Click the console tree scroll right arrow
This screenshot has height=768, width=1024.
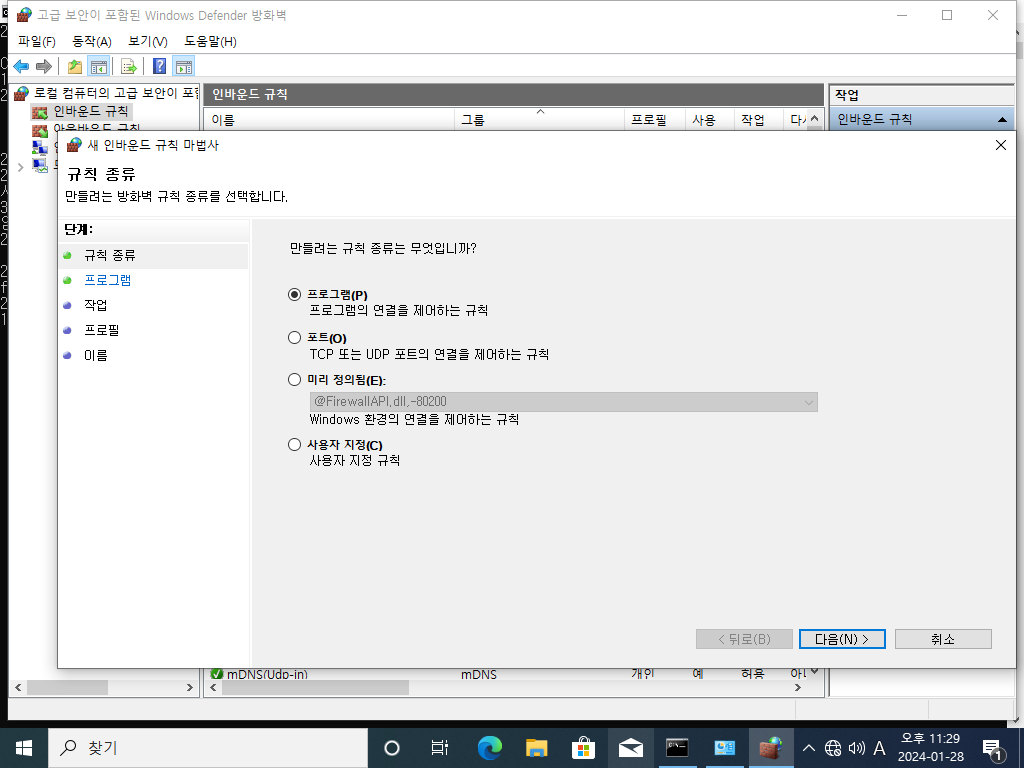pyautogui.click(x=189, y=688)
